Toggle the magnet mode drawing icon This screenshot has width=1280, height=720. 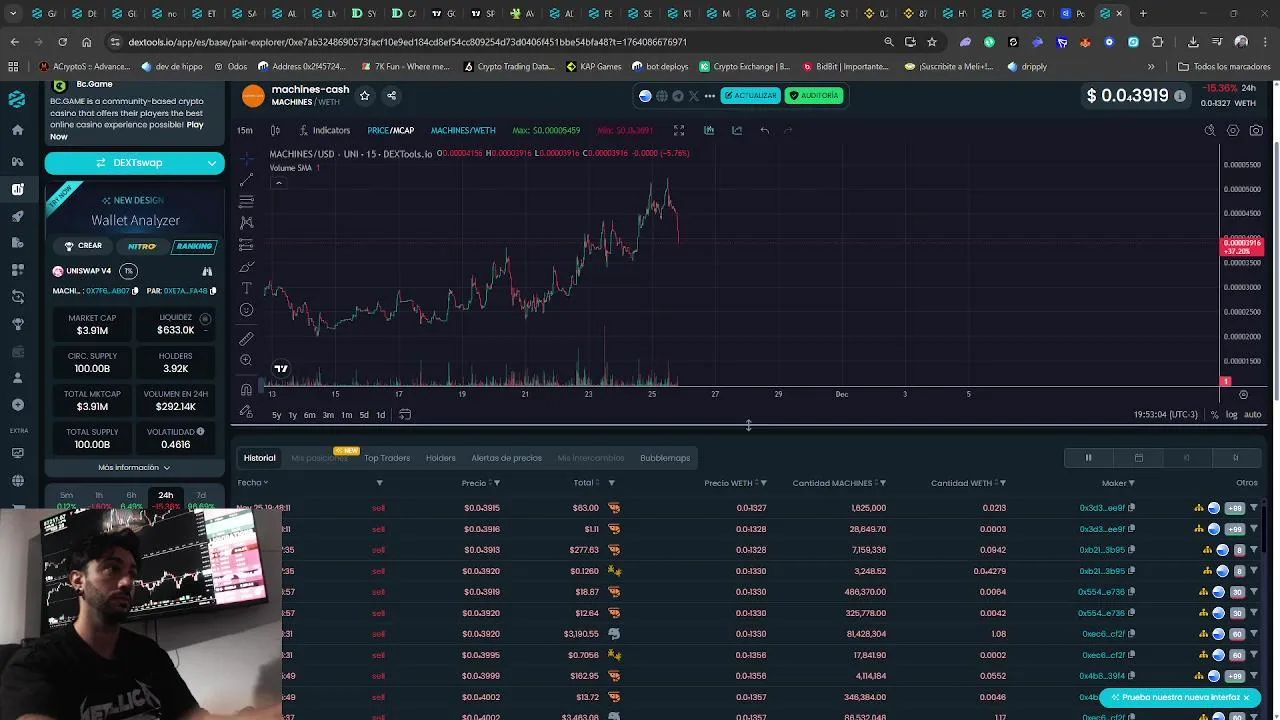click(246, 390)
